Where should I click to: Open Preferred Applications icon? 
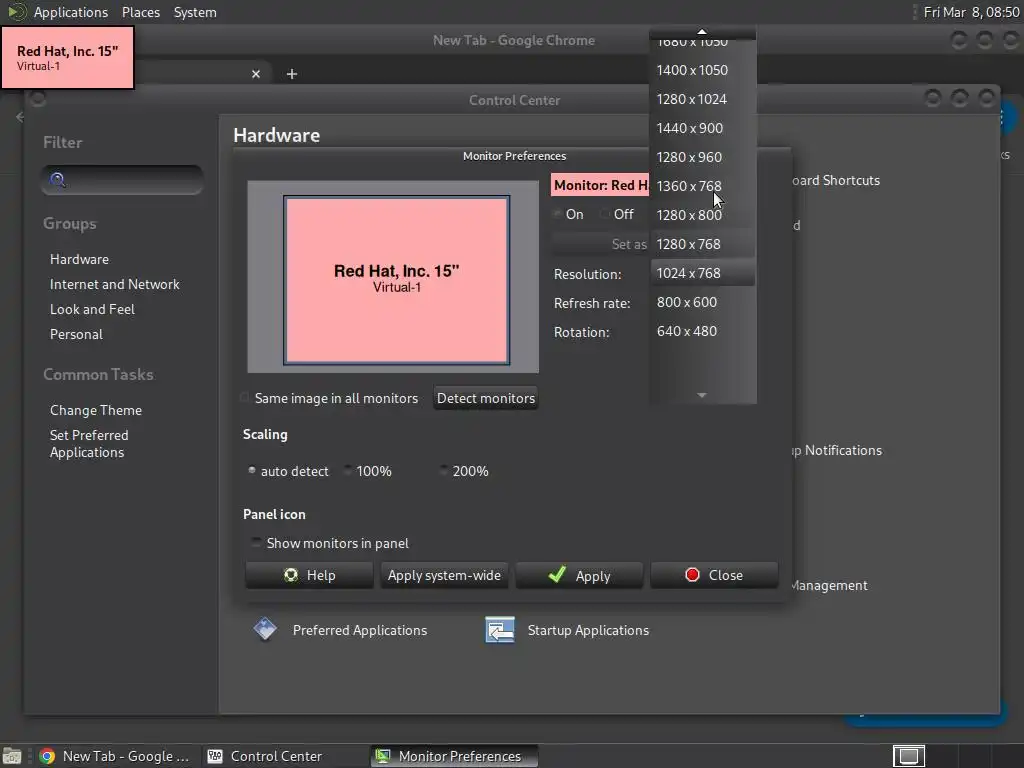(265, 630)
